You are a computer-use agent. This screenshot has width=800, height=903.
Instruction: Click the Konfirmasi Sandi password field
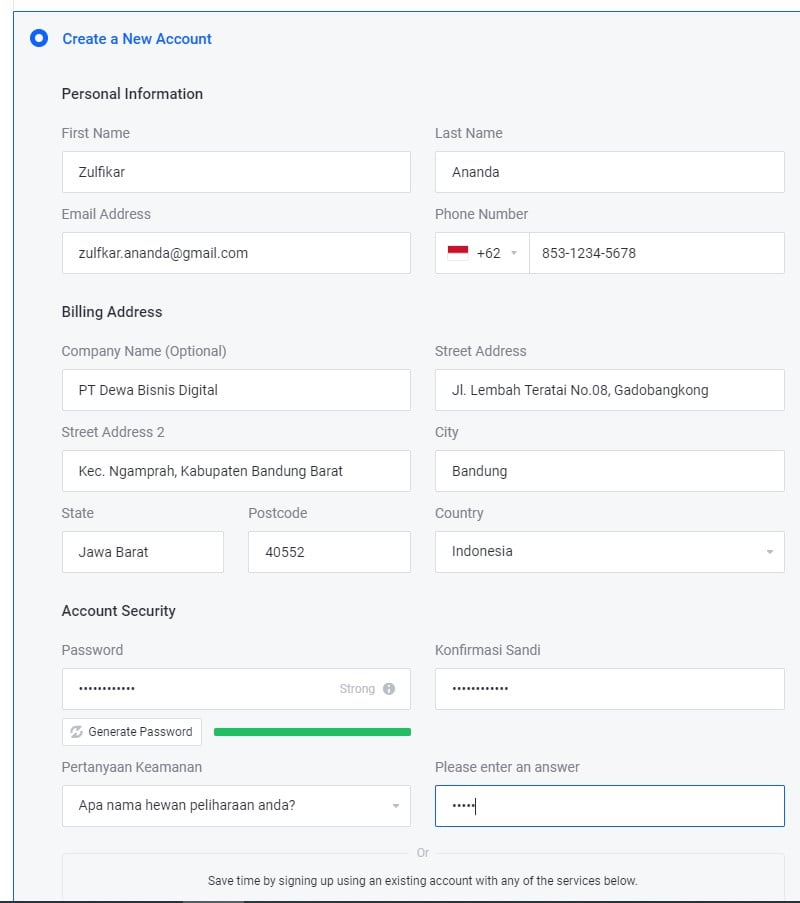[609, 689]
